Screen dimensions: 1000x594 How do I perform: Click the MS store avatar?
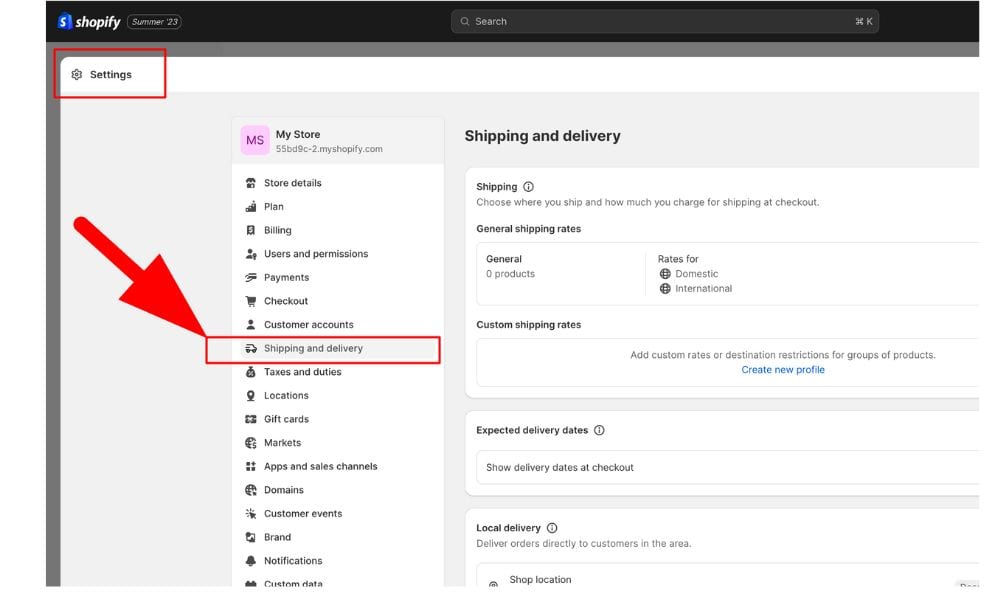click(255, 141)
